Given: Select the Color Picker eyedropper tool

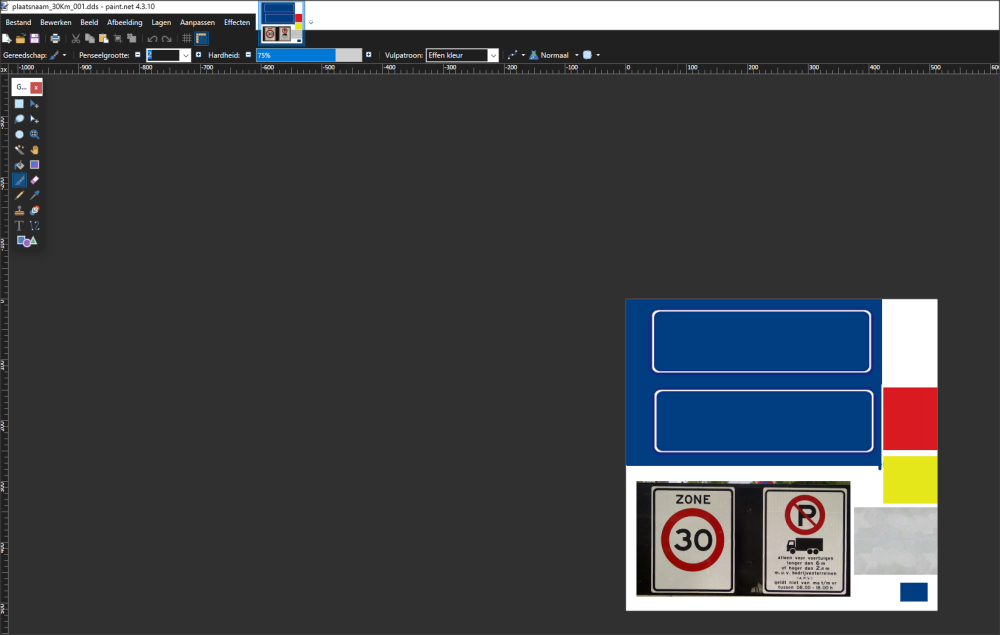Looking at the screenshot, I should [35, 196].
